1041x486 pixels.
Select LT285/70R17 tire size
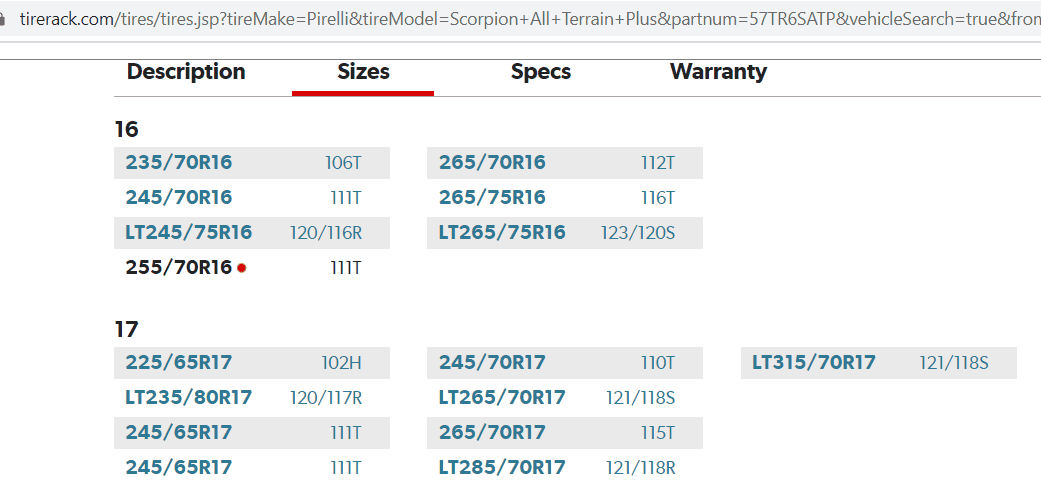click(x=502, y=468)
